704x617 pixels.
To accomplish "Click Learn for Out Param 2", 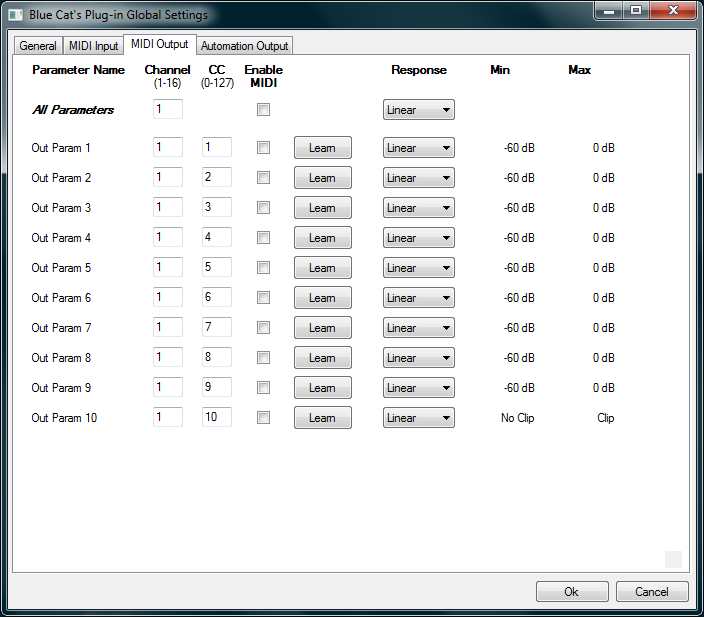I will [x=323, y=178].
